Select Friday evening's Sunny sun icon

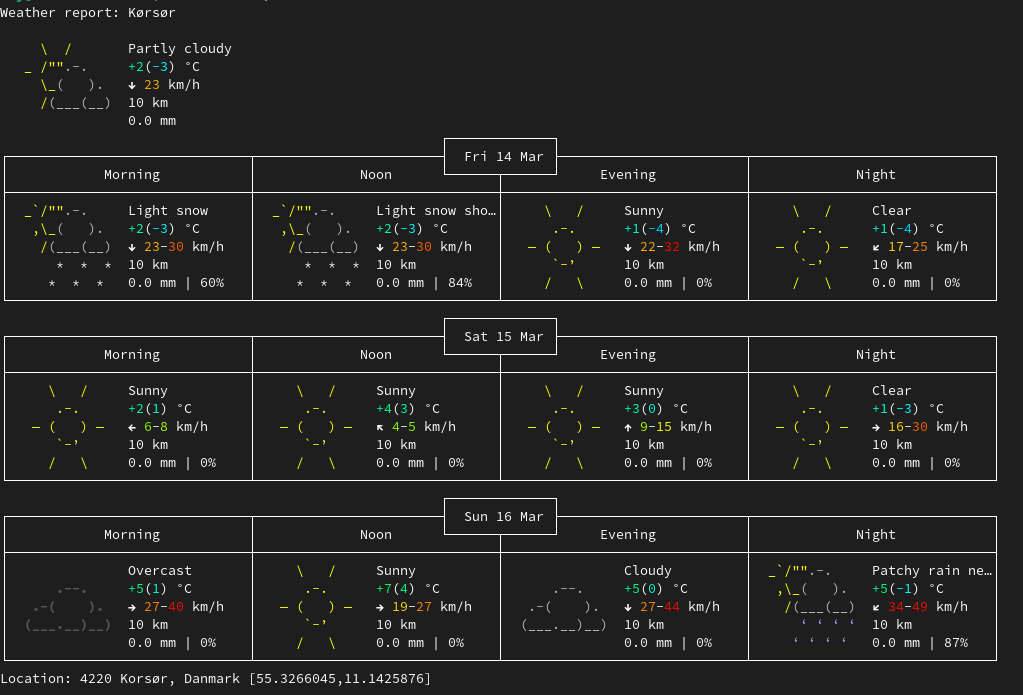pyautogui.click(x=564, y=247)
